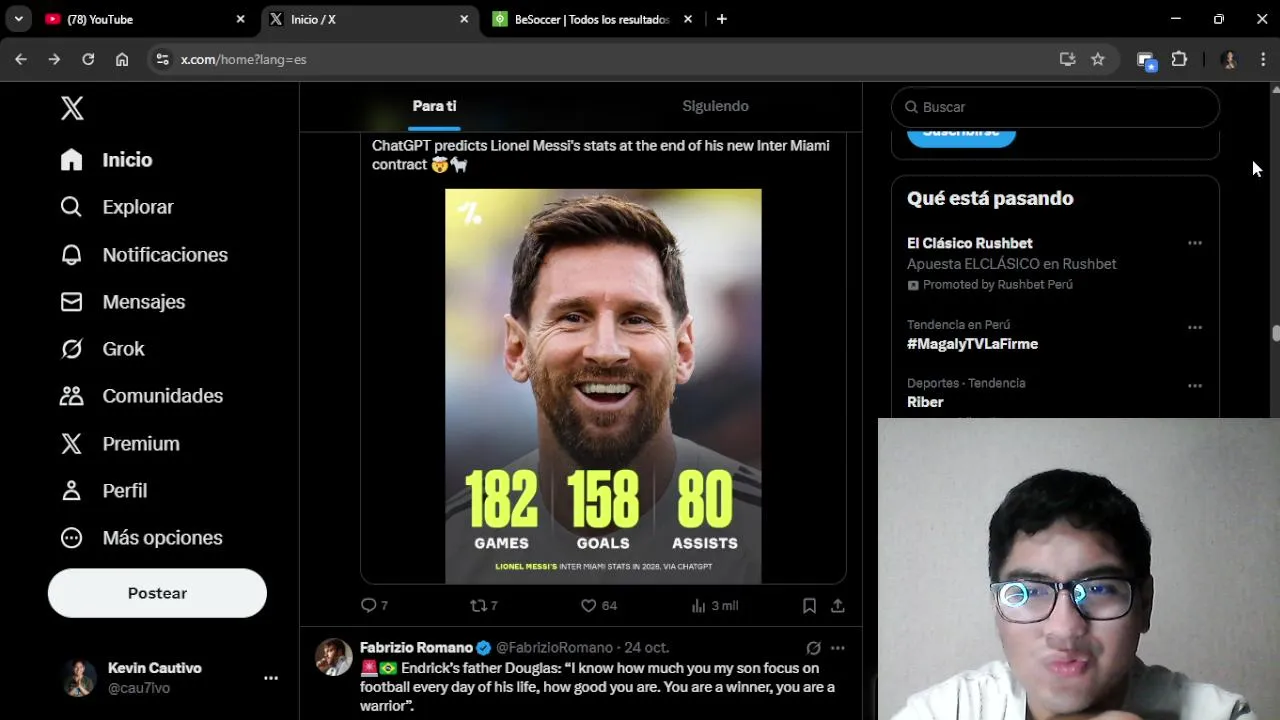This screenshot has height=720, width=1280.
Task: Open more options for El Clásico Rushbet trend
Action: pos(1194,243)
